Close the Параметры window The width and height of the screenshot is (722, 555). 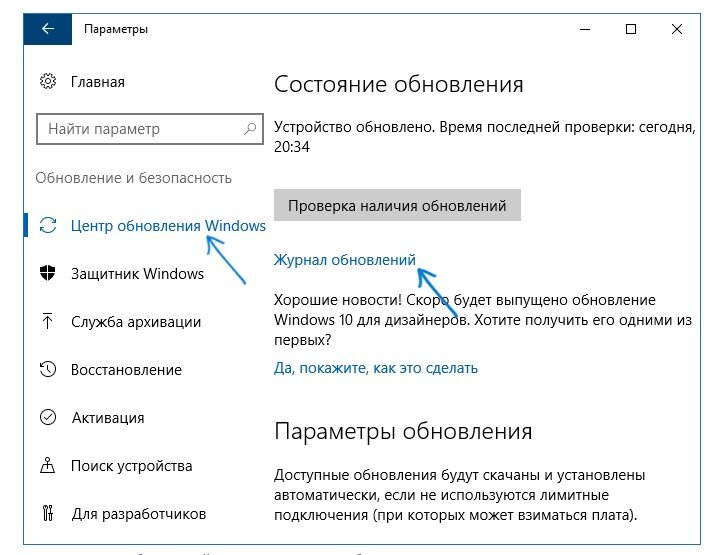point(677,29)
